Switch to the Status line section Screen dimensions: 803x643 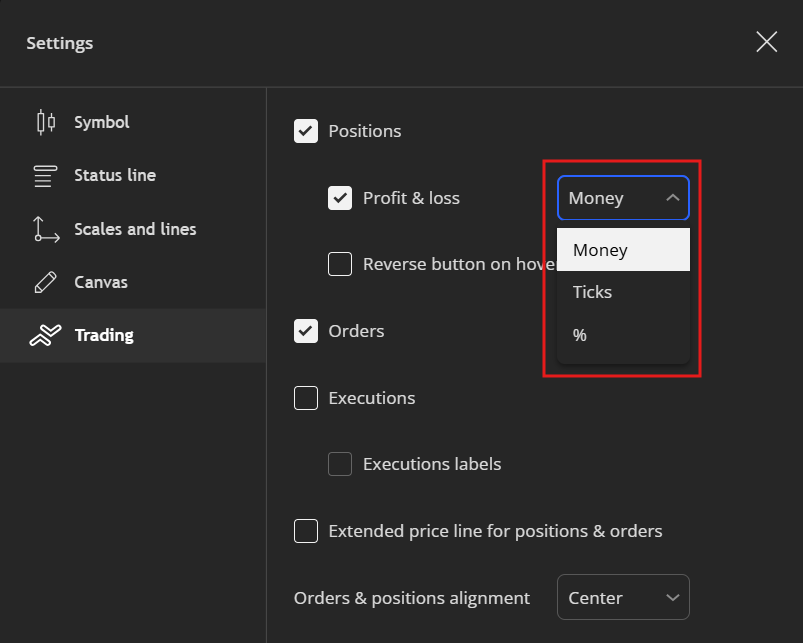click(114, 175)
